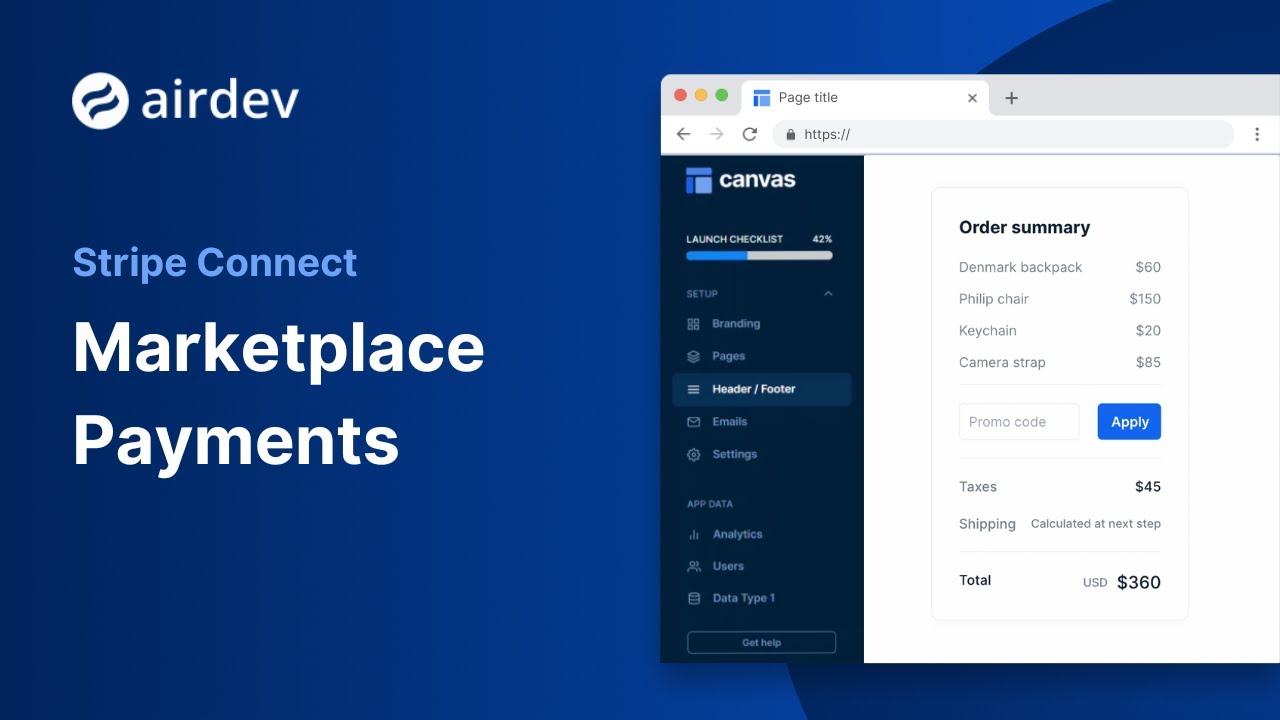The height and width of the screenshot is (720, 1280).
Task: Click the Emails envelope icon
Action: [694, 422]
